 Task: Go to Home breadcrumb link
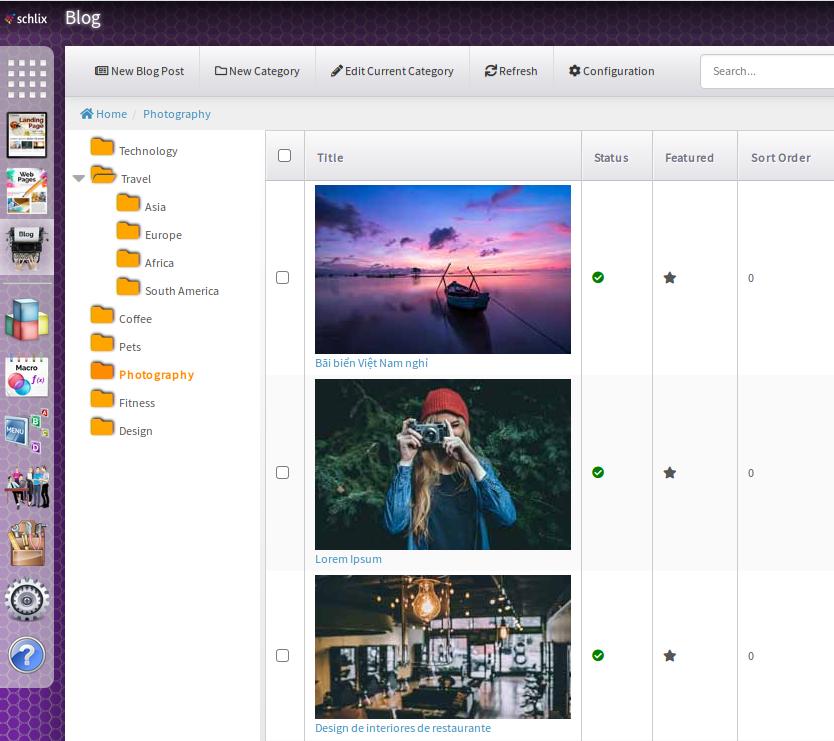pos(104,114)
